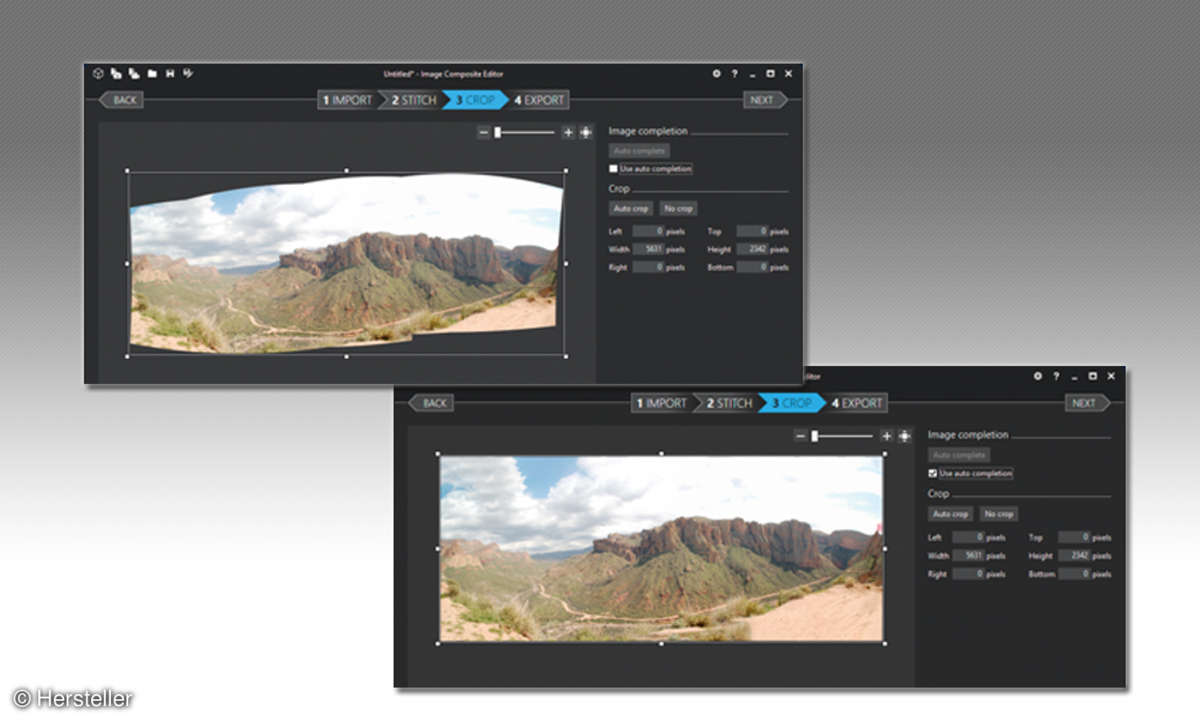
Task: Click Auto crop button in upper window
Action: (x=631, y=208)
